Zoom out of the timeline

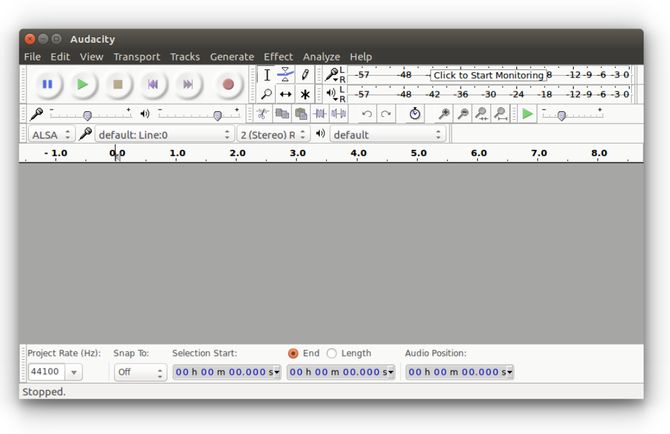point(463,114)
